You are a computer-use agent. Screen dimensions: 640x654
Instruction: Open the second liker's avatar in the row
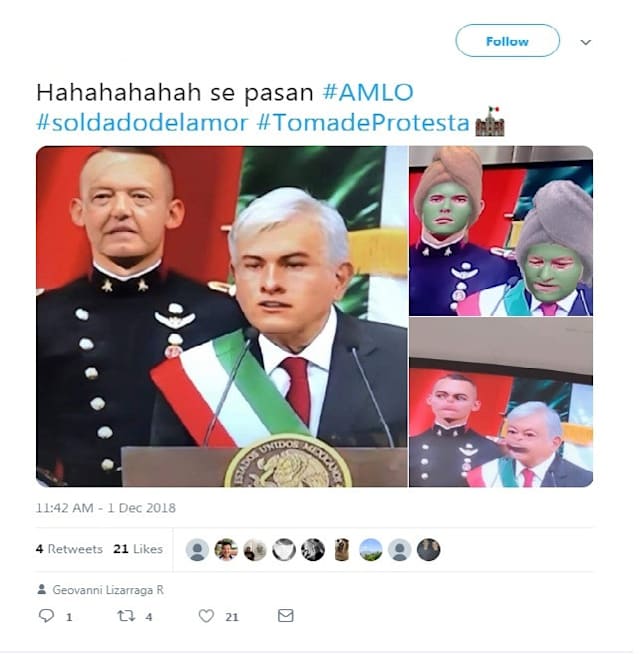(226, 550)
